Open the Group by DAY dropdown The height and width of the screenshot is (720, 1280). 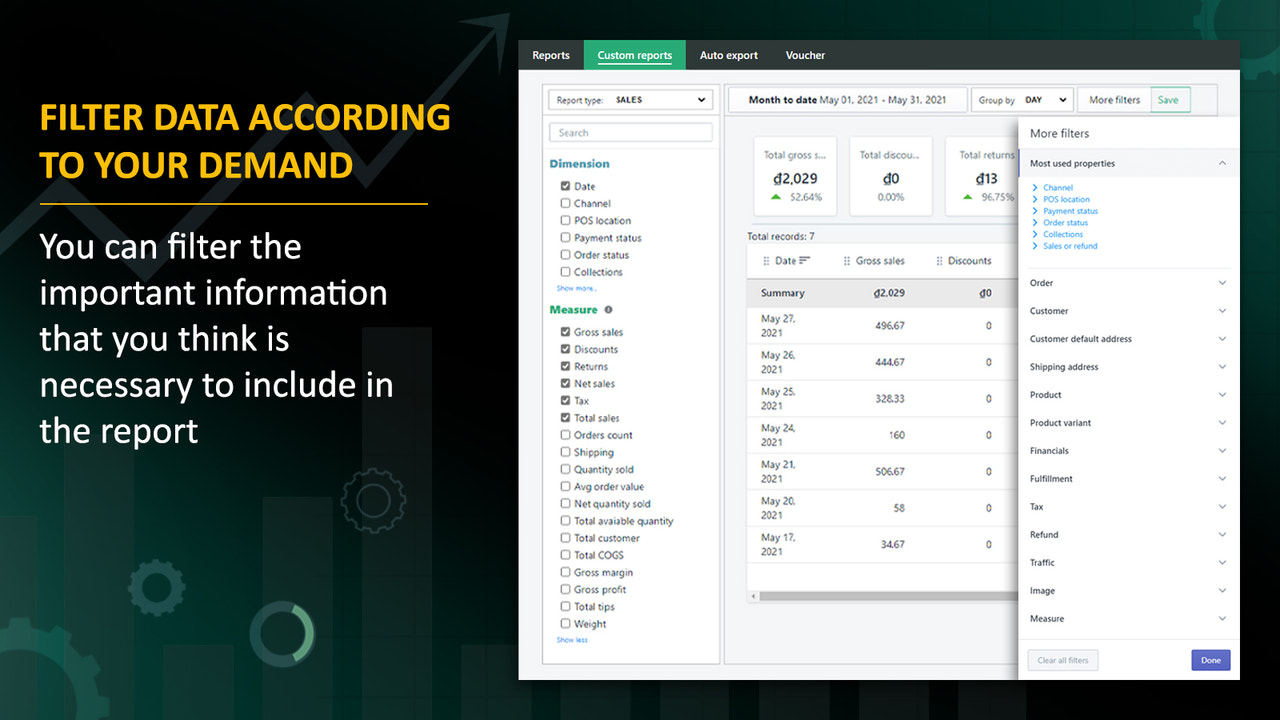1022,100
